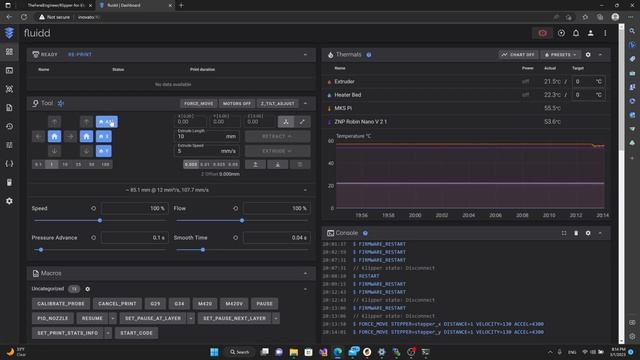Select the 10 jog distance
This screenshot has width=640, height=360.
point(65,164)
